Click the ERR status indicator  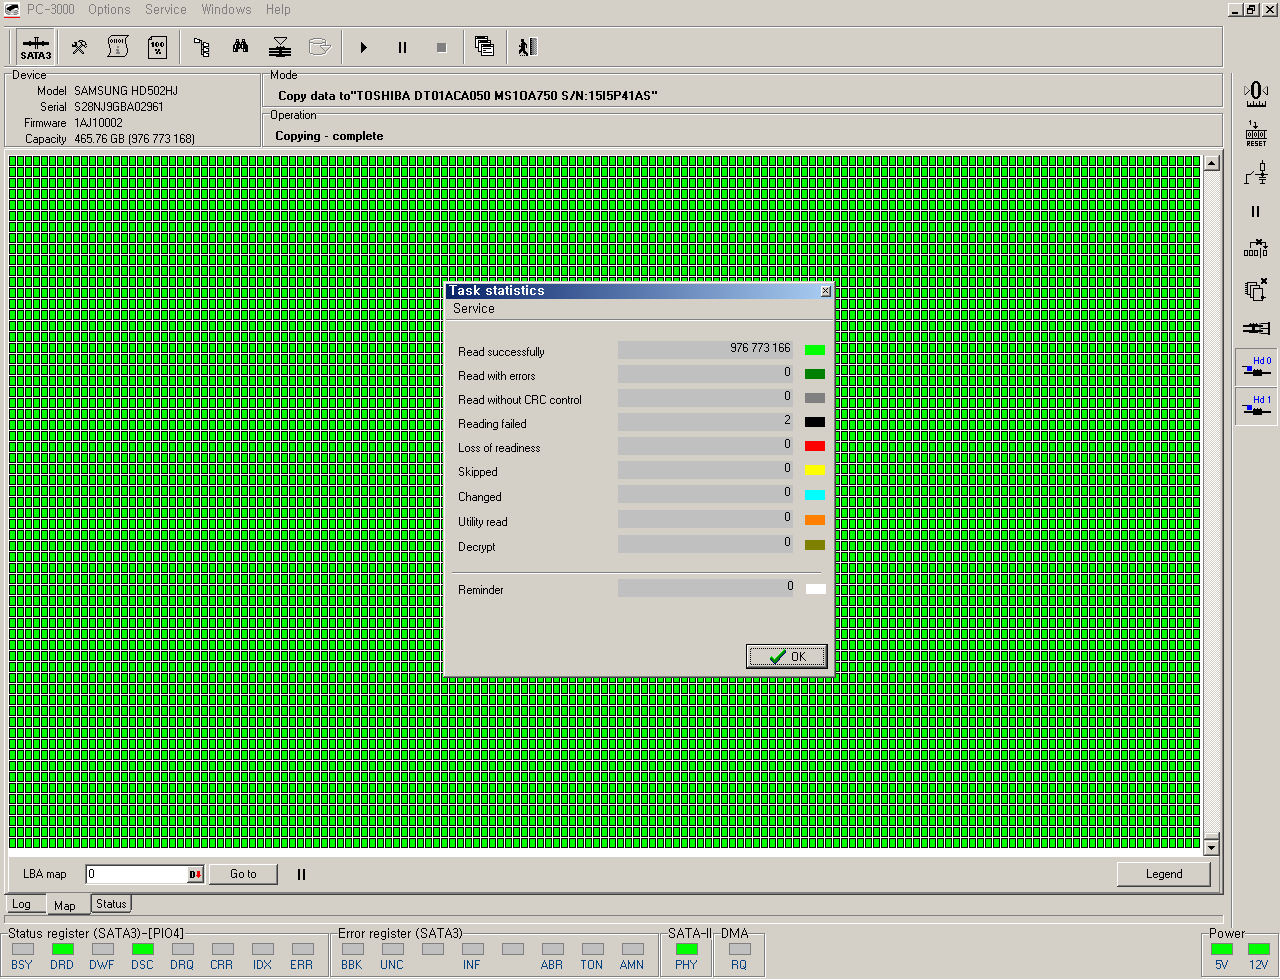point(302,949)
